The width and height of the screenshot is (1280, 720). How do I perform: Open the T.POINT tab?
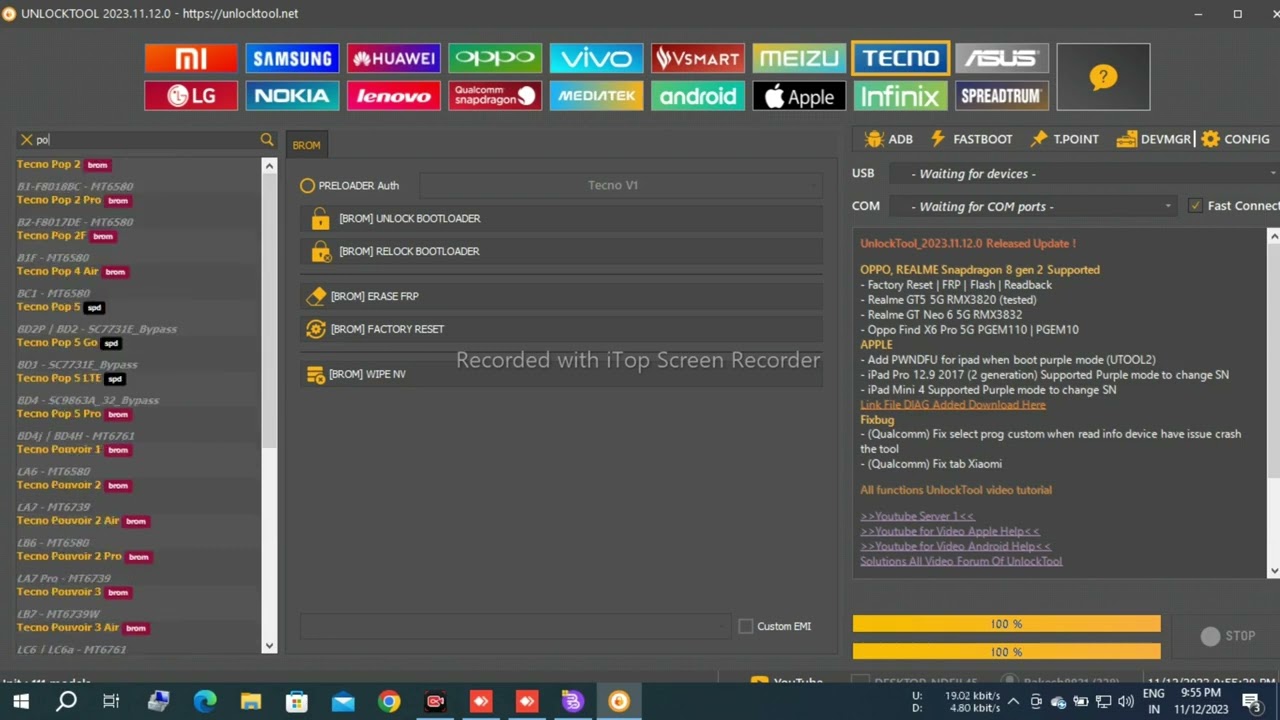[x=1064, y=139]
